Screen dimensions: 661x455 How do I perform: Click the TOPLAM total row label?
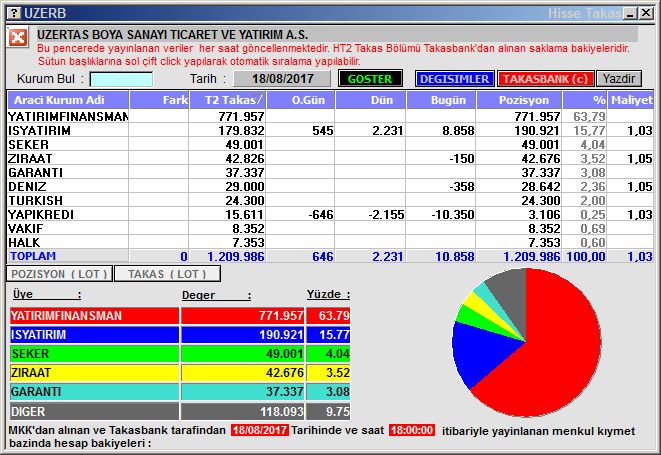click(33, 256)
